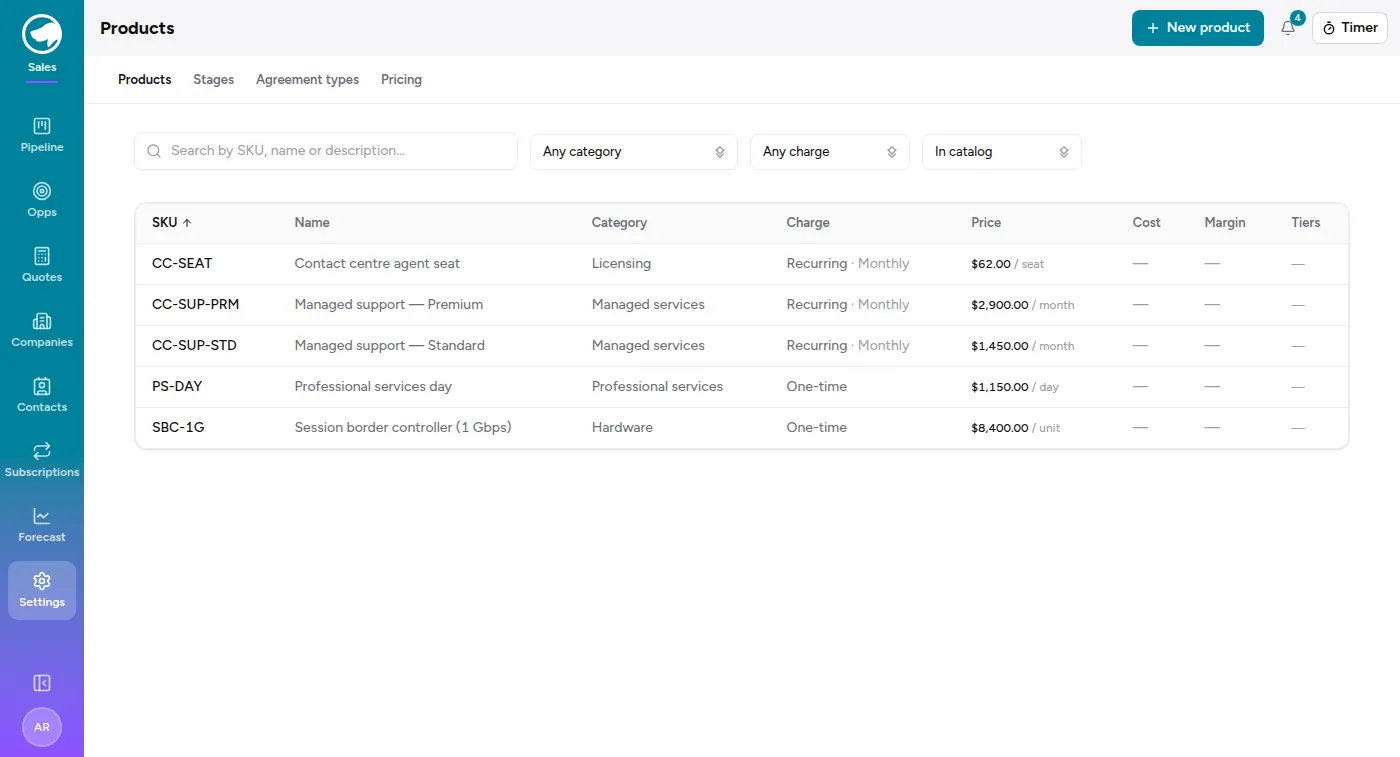
Task: Open the In catalog dropdown
Action: point(1002,152)
